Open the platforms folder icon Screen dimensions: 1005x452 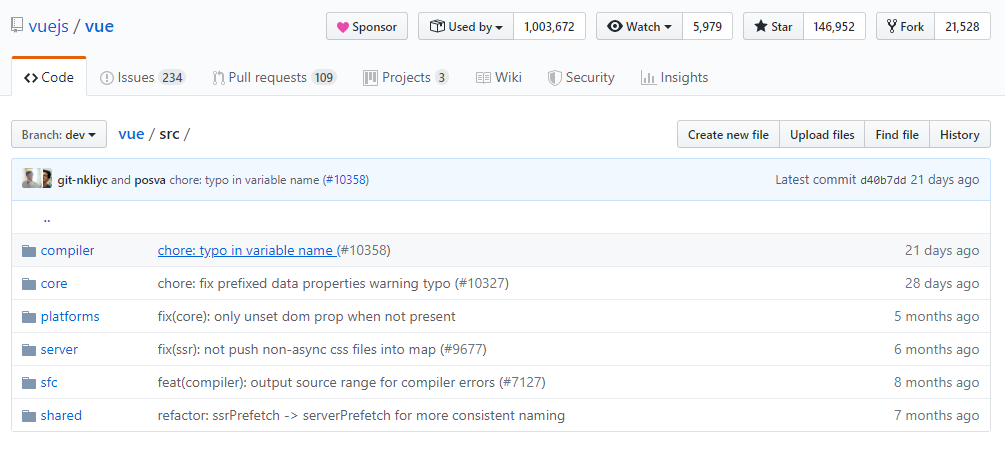pyautogui.click(x=29, y=317)
